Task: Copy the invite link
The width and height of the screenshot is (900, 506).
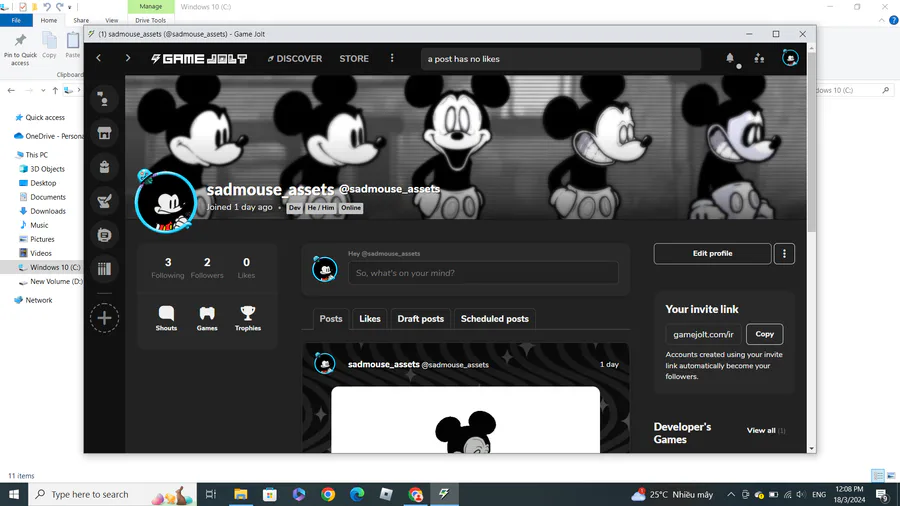Action: (765, 334)
